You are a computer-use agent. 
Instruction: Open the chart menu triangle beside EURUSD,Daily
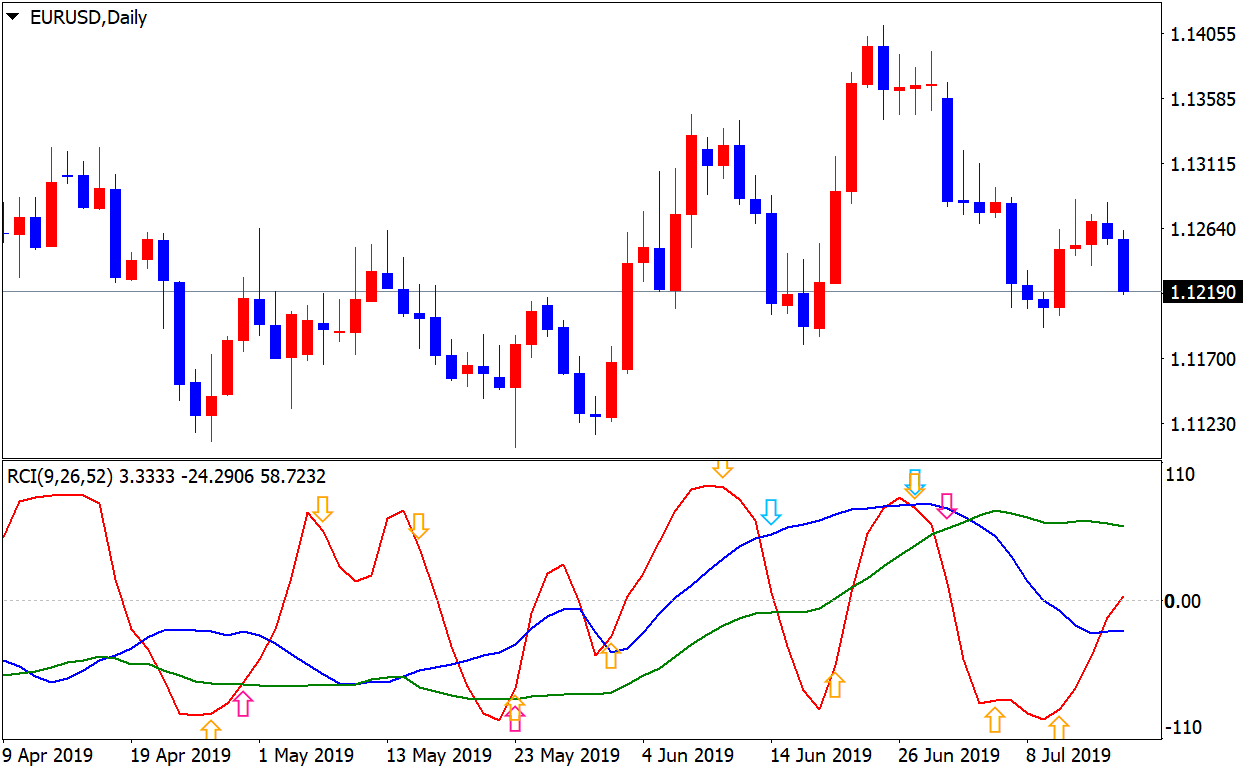coord(12,17)
